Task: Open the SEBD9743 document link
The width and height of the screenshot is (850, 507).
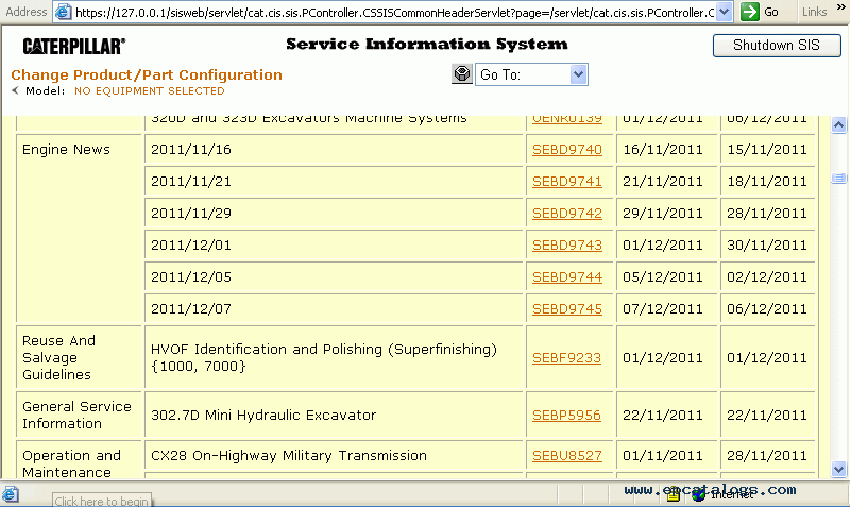Action: click(x=566, y=246)
